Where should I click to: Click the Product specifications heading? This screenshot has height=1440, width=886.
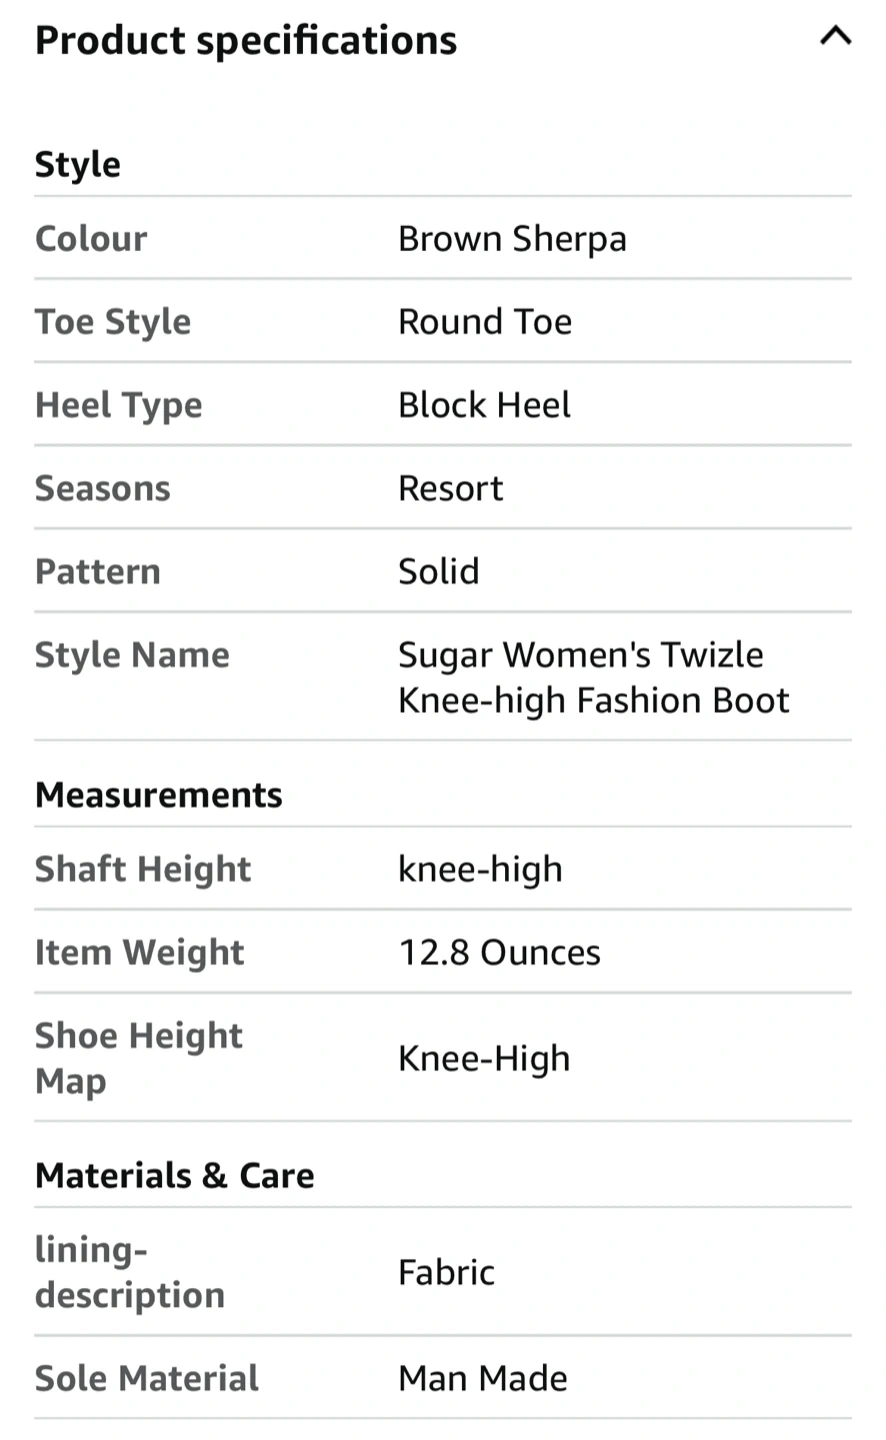pyautogui.click(x=246, y=41)
